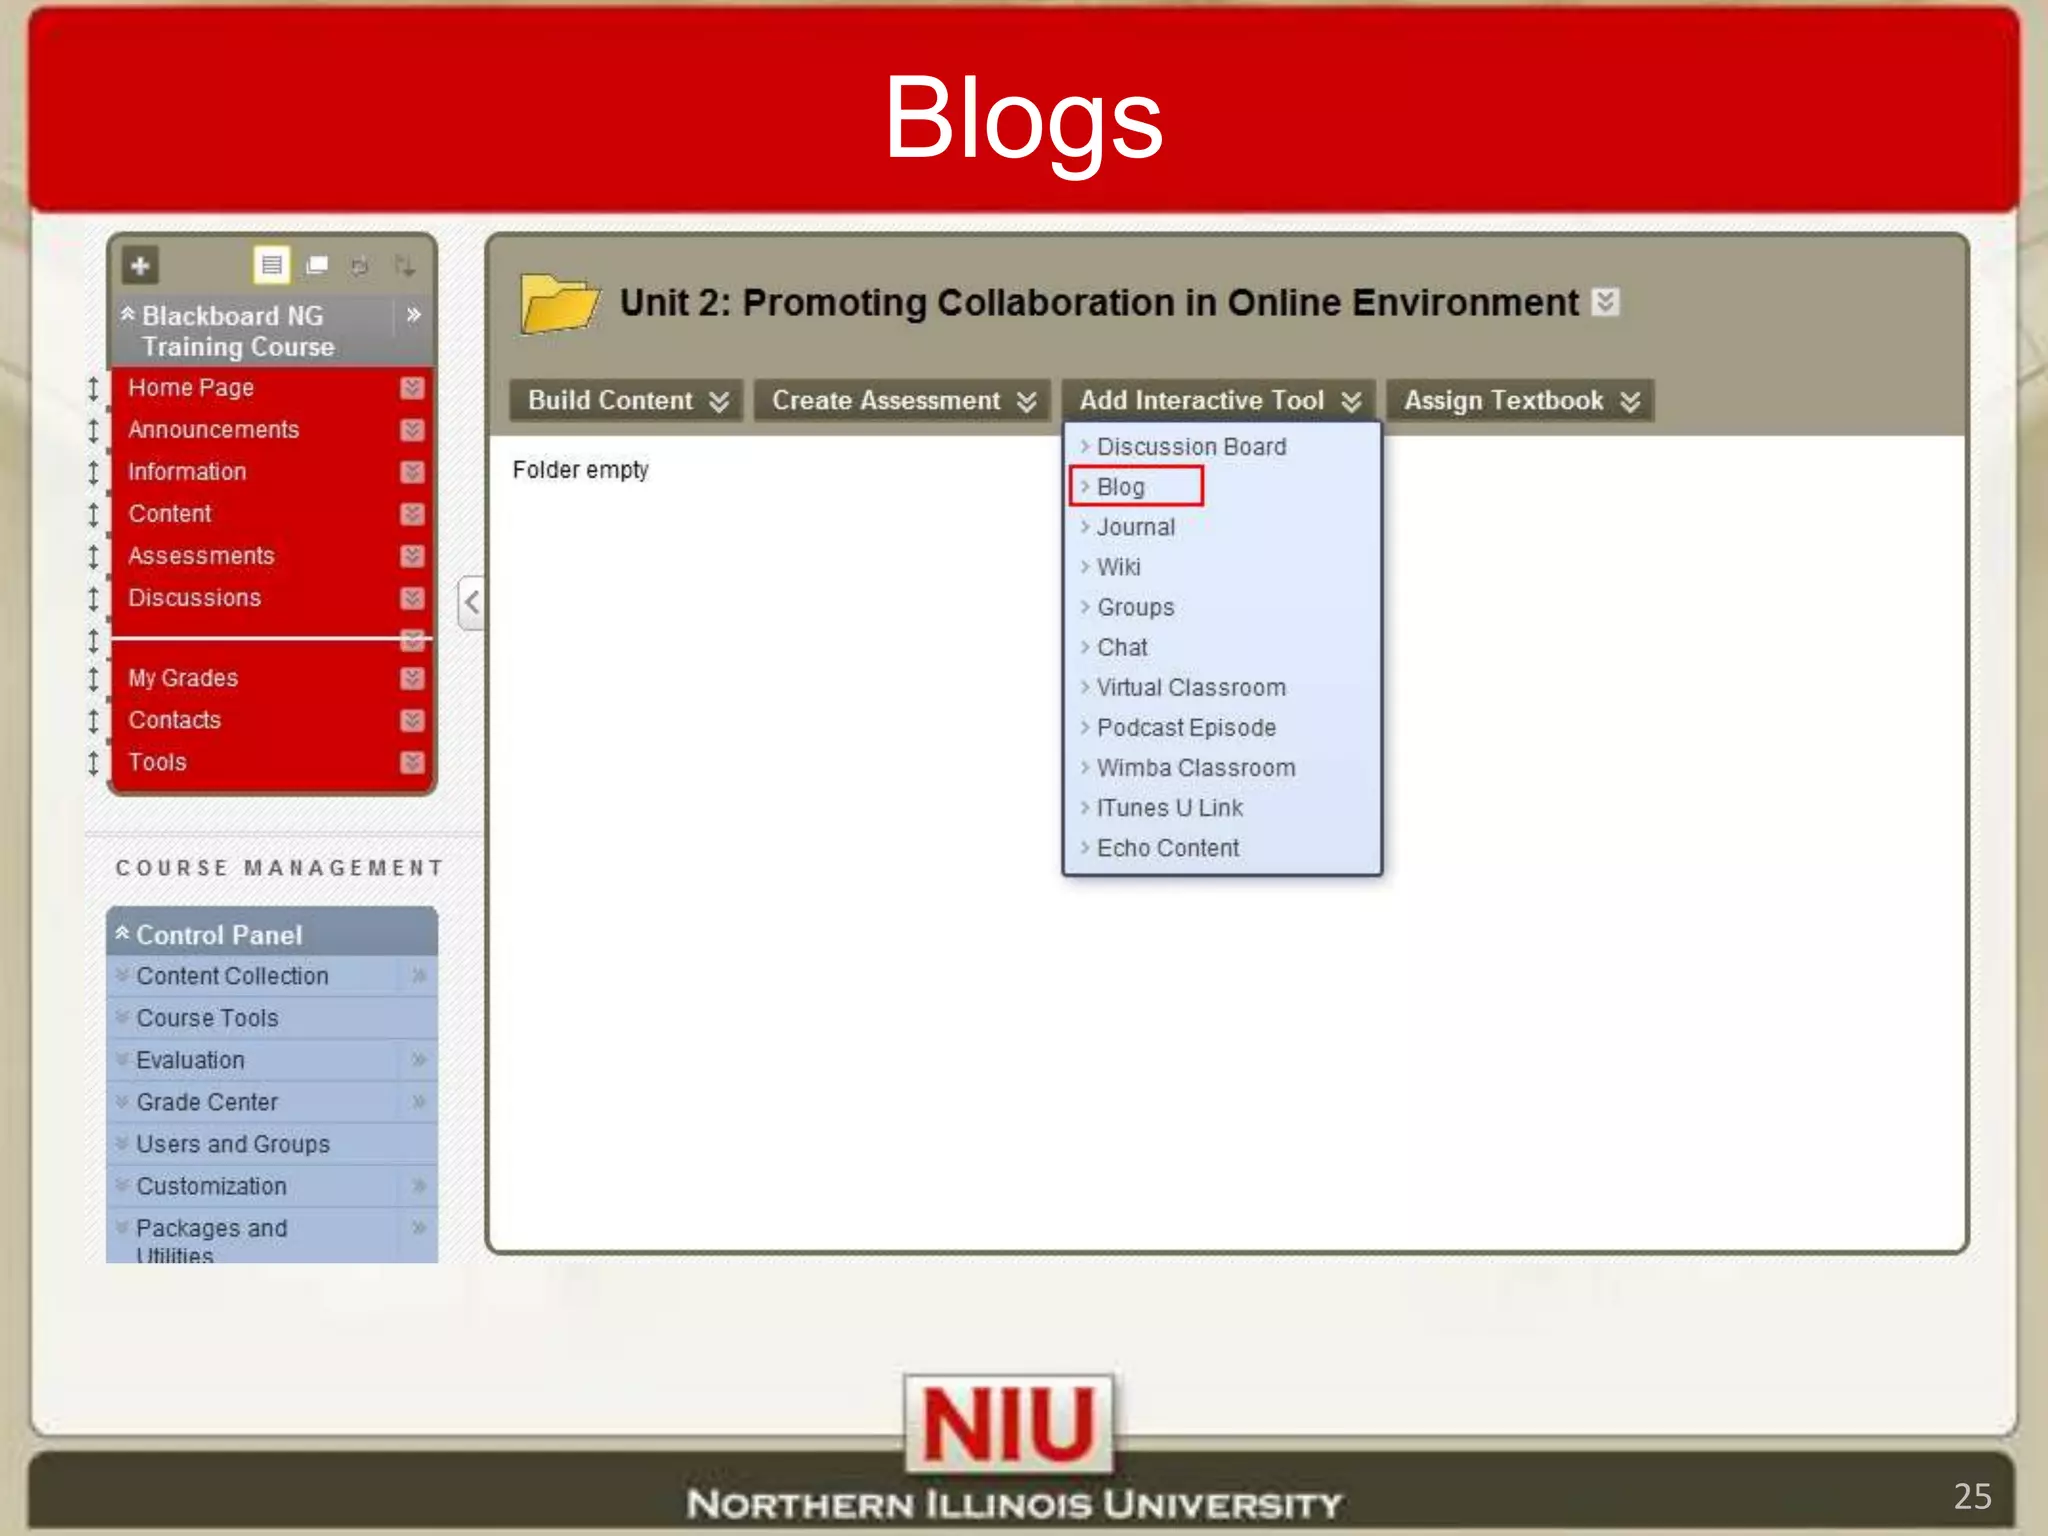Click the drag handle beside Home Page

pyautogui.click(x=93, y=388)
